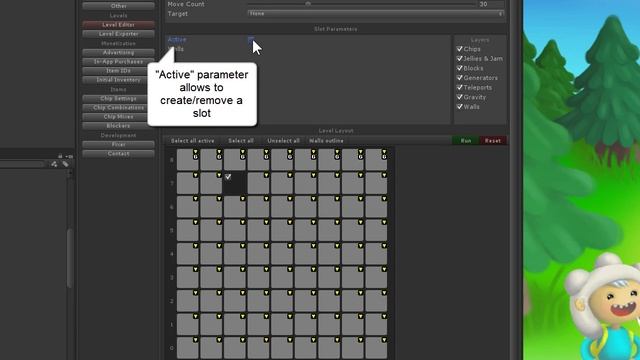Open the Initial Inventory section
The width and height of the screenshot is (640, 360).
point(118,80)
